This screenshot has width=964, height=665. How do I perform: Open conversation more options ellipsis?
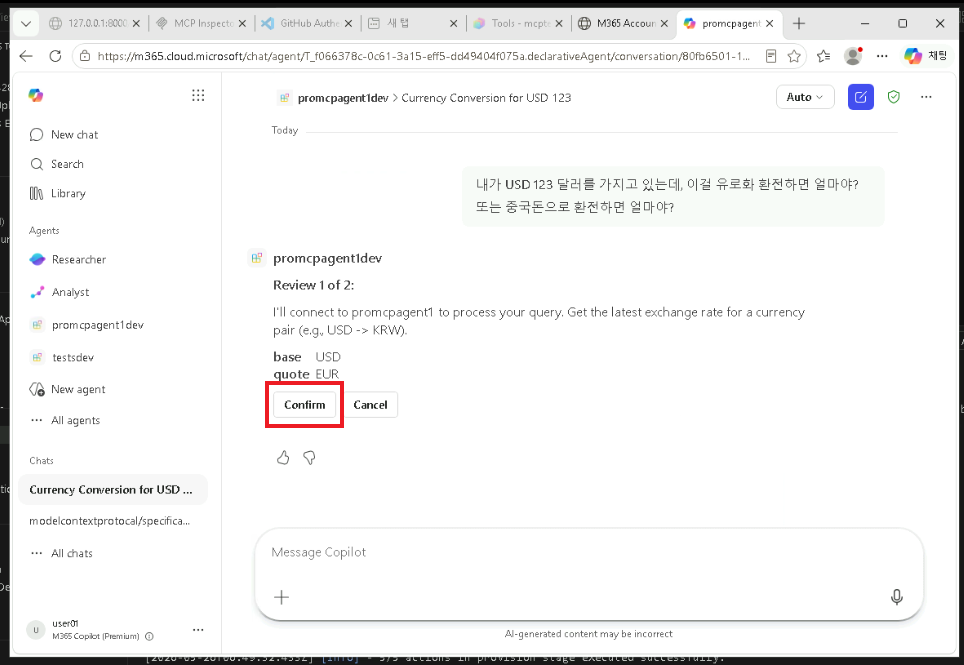pos(926,97)
